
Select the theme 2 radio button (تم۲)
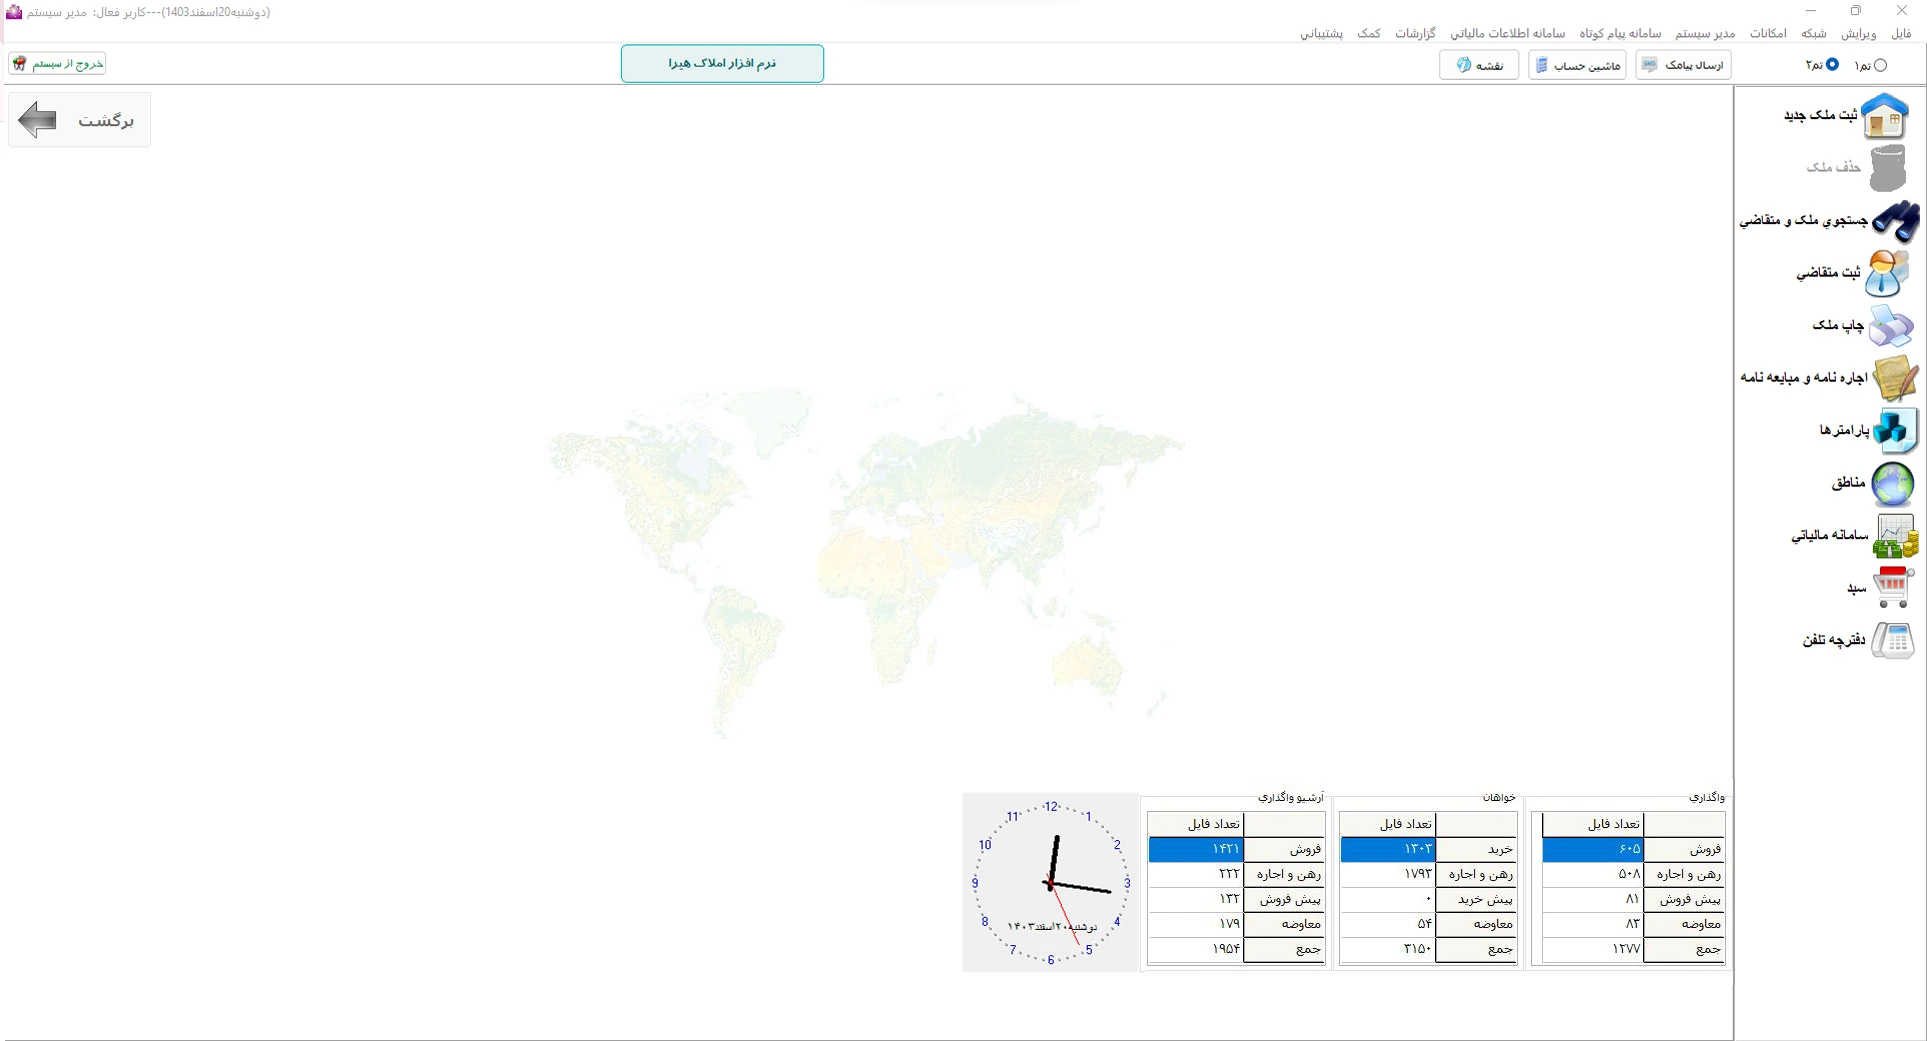(x=1832, y=65)
